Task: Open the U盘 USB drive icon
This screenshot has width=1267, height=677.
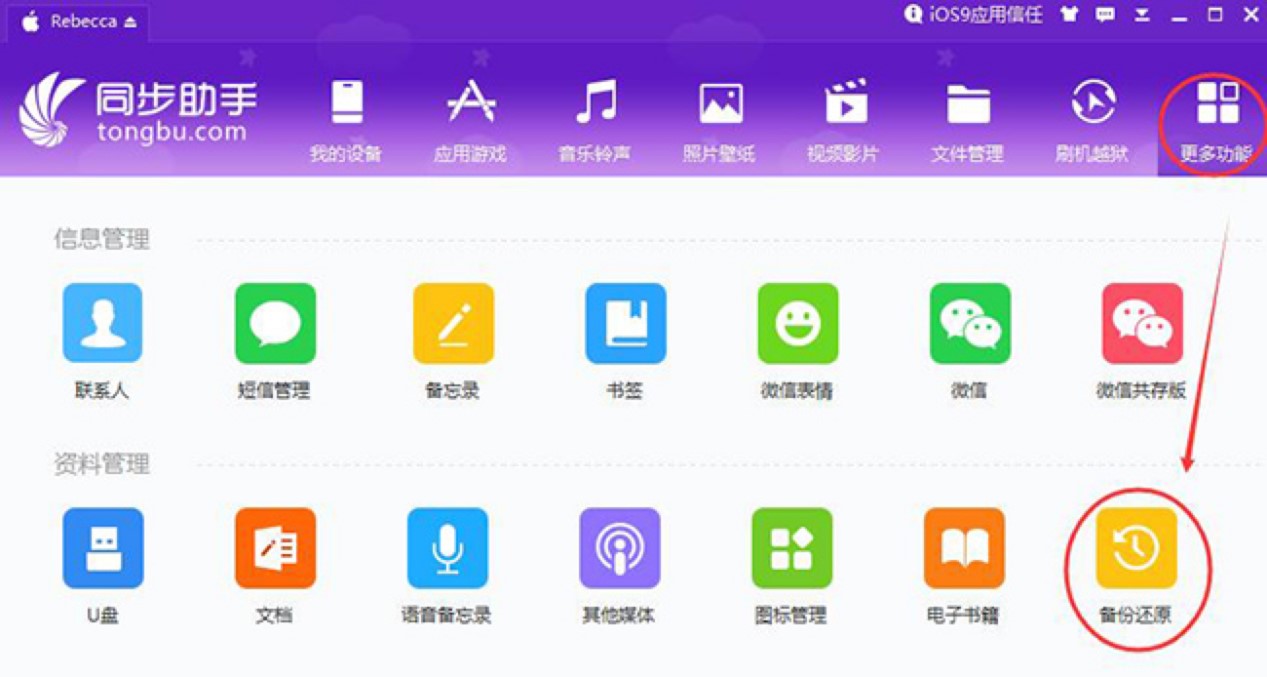Action: click(x=102, y=548)
